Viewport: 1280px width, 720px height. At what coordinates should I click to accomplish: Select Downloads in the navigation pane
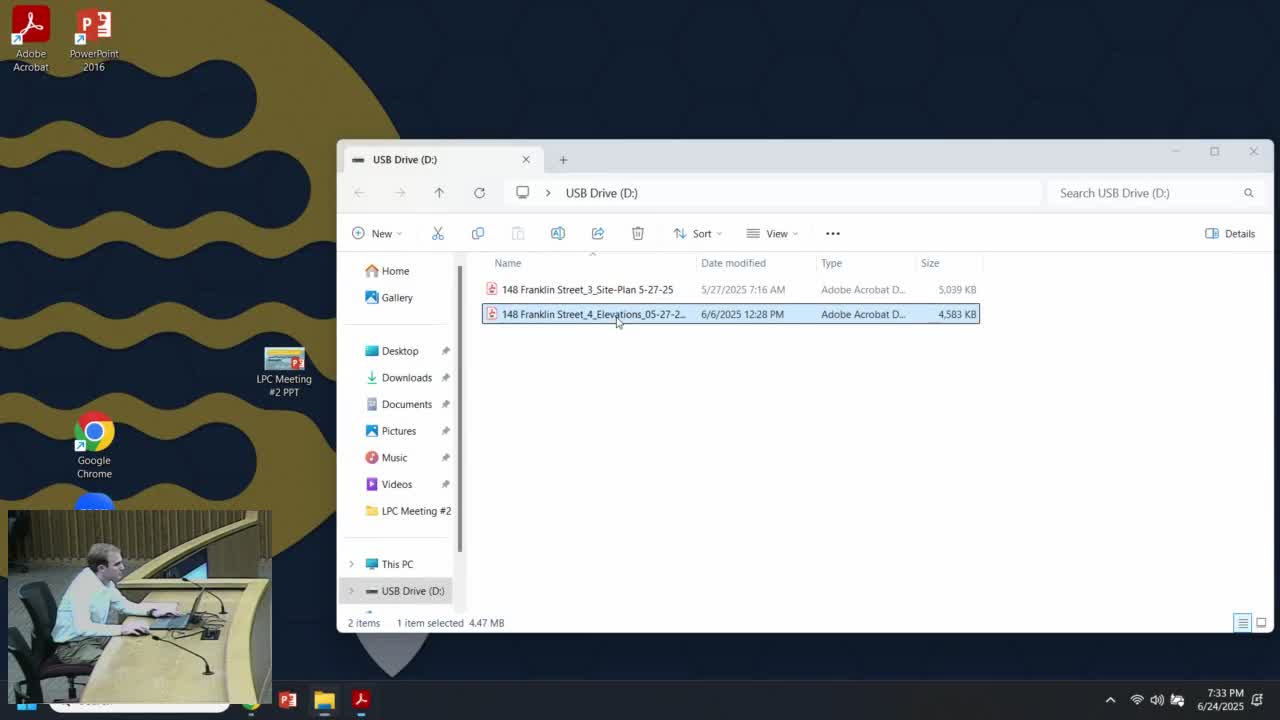[406, 377]
